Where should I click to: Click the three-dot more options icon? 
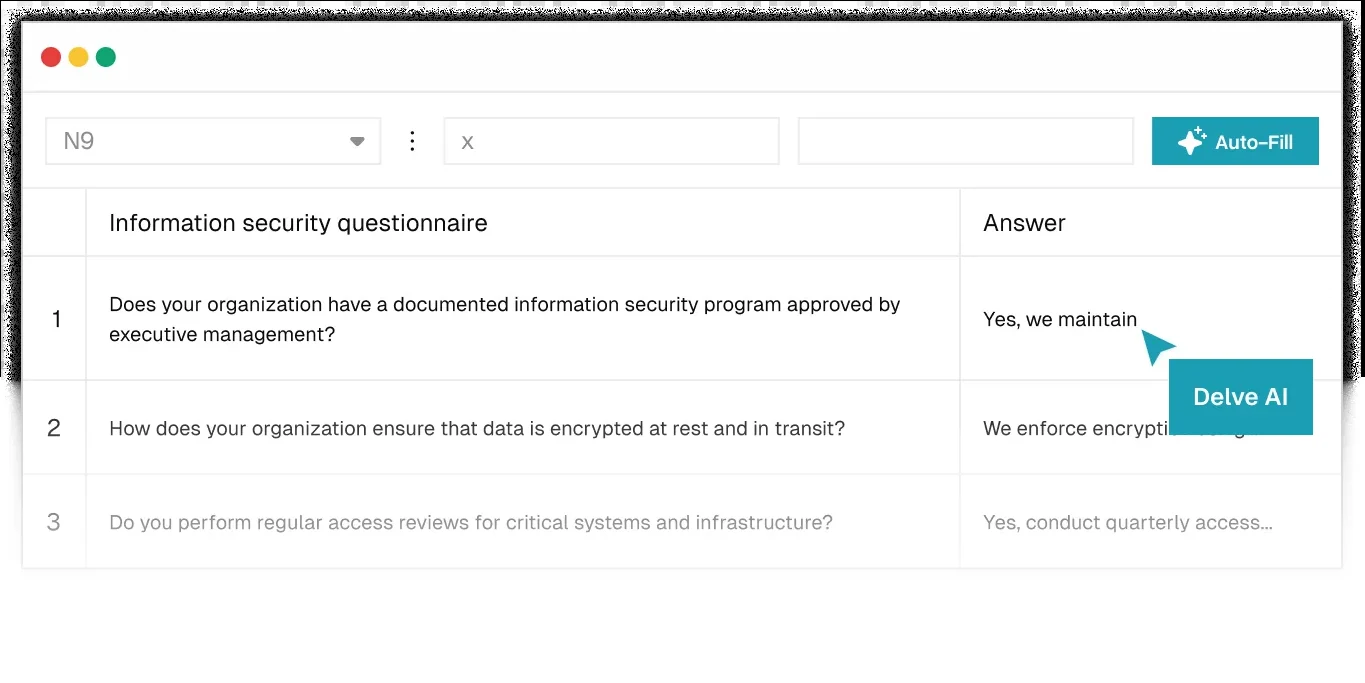tap(412, 141)
